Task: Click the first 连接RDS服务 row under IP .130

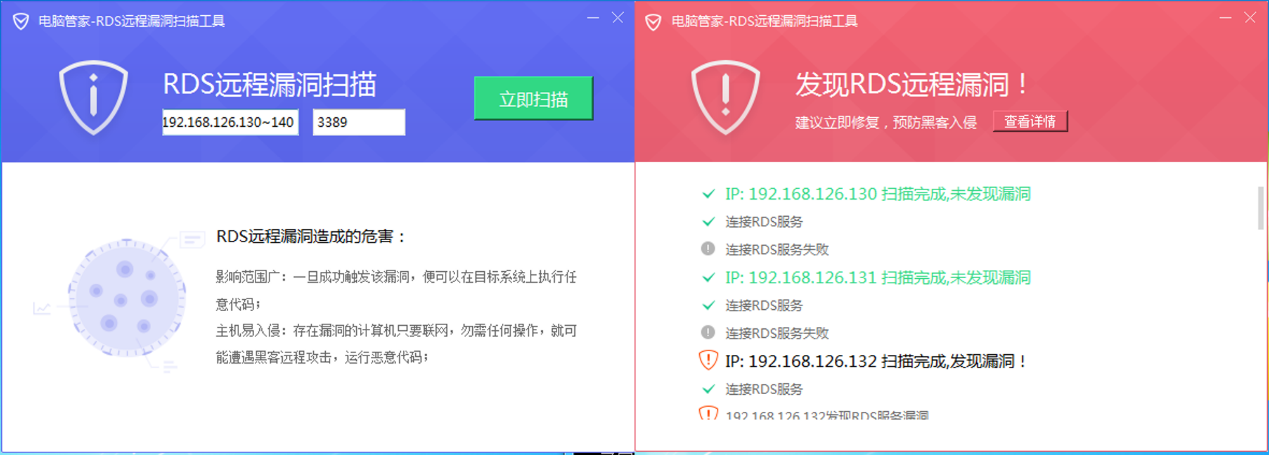Action: 764,221
